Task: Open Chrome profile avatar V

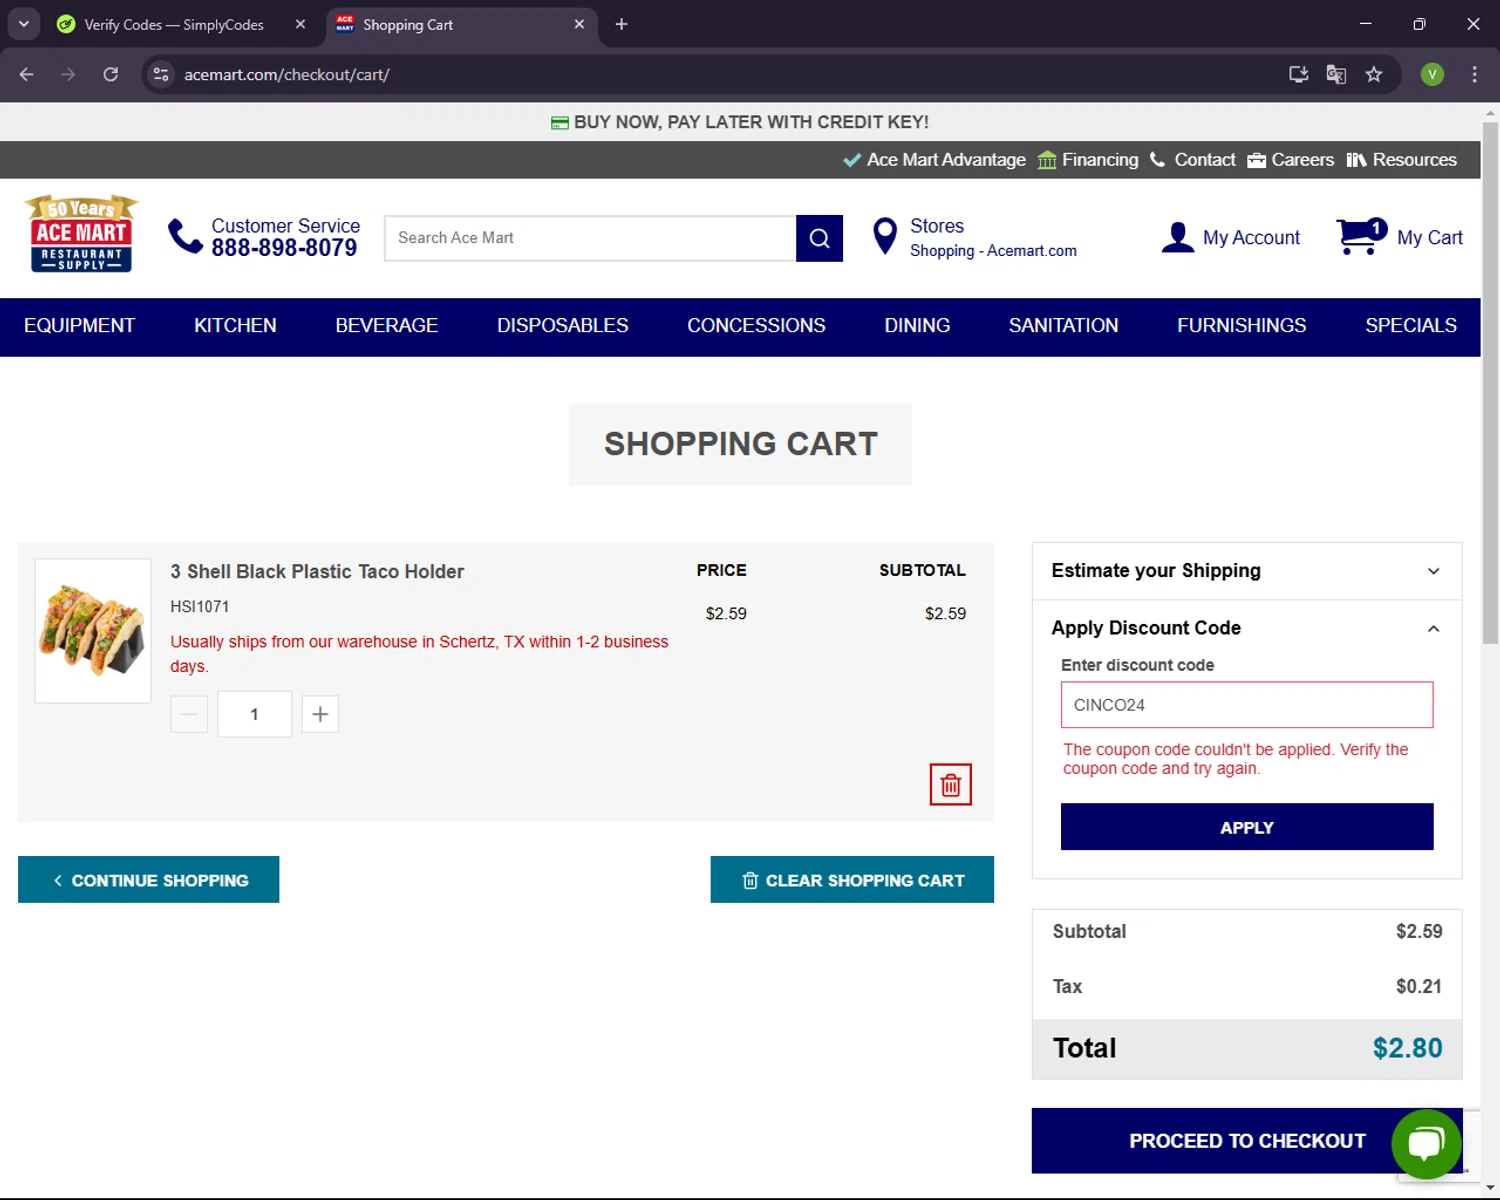Action: pyautogui.click(x=1432, y=74)
